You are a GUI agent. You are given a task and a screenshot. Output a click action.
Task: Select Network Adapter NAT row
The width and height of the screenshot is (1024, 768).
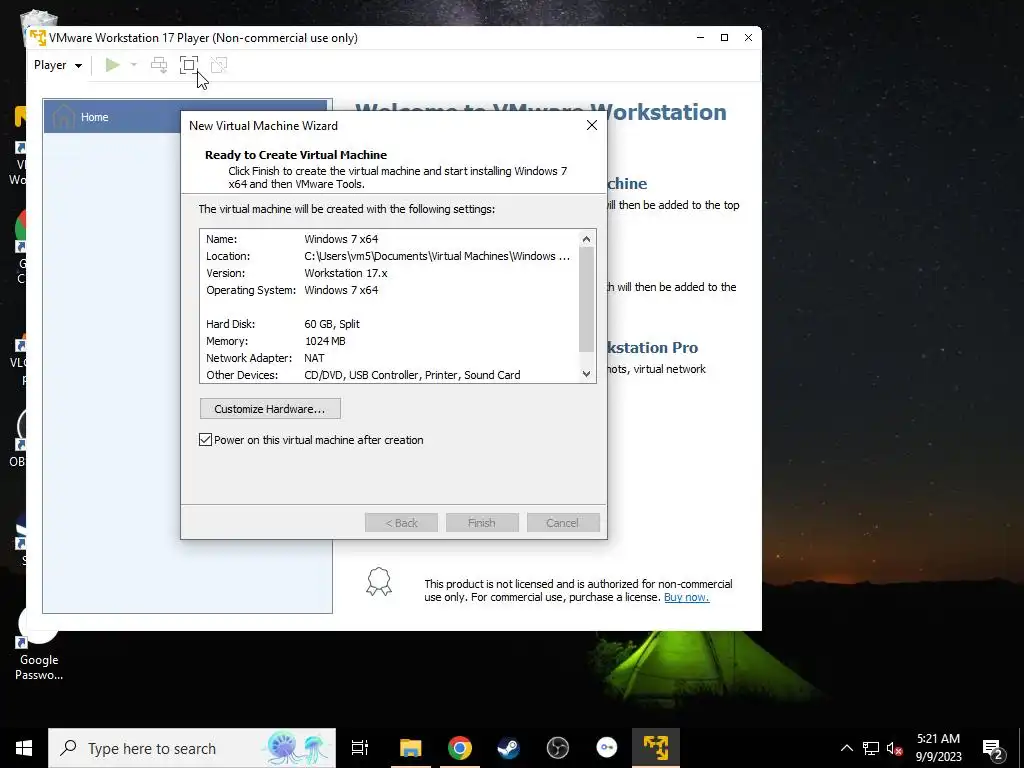click(x=389, y=358)
